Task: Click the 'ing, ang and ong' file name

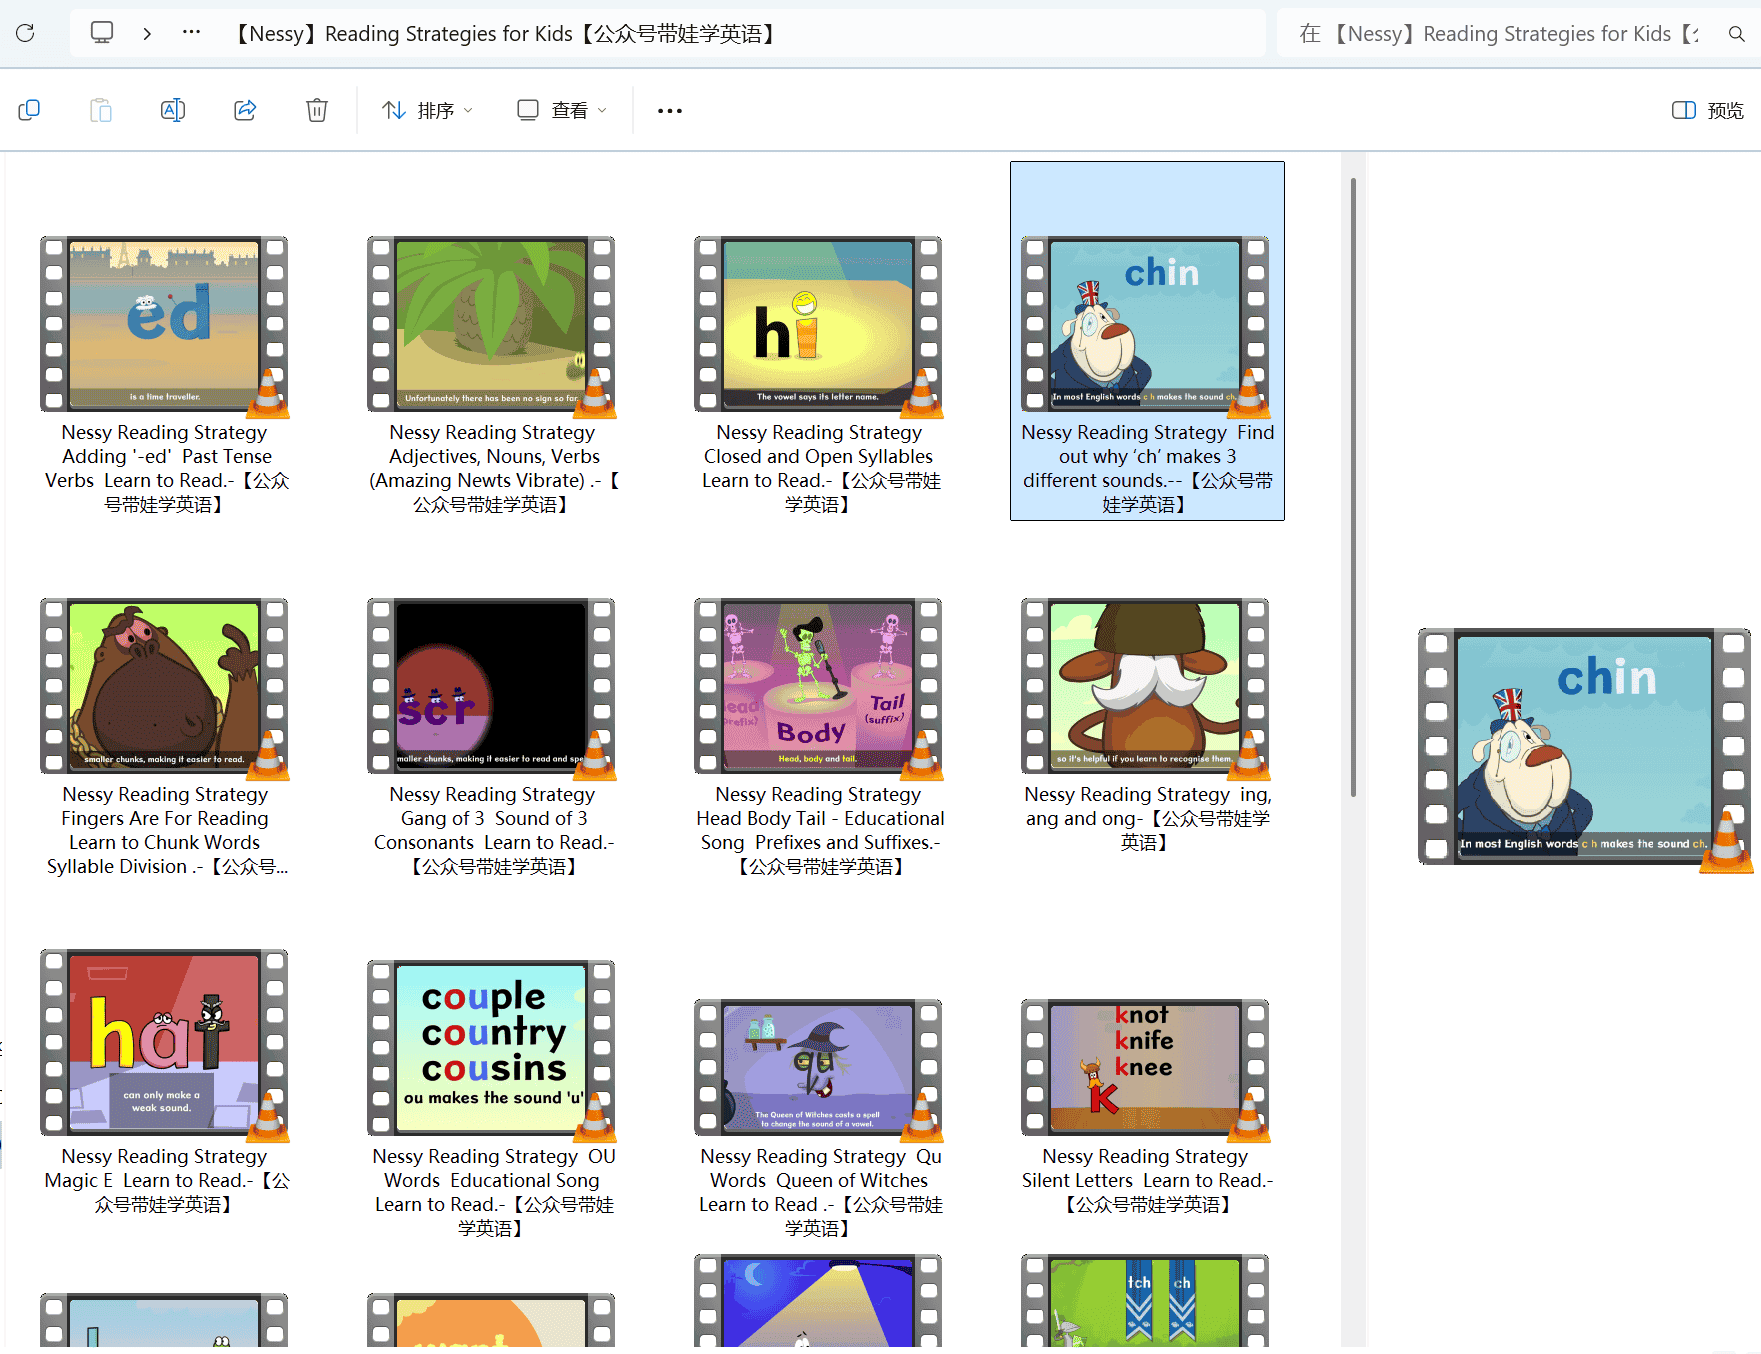Action: 1146,818
